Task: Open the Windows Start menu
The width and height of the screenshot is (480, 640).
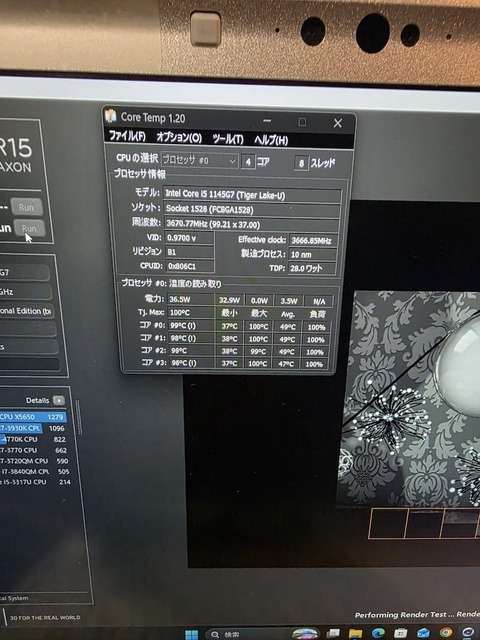Action: 191,635
